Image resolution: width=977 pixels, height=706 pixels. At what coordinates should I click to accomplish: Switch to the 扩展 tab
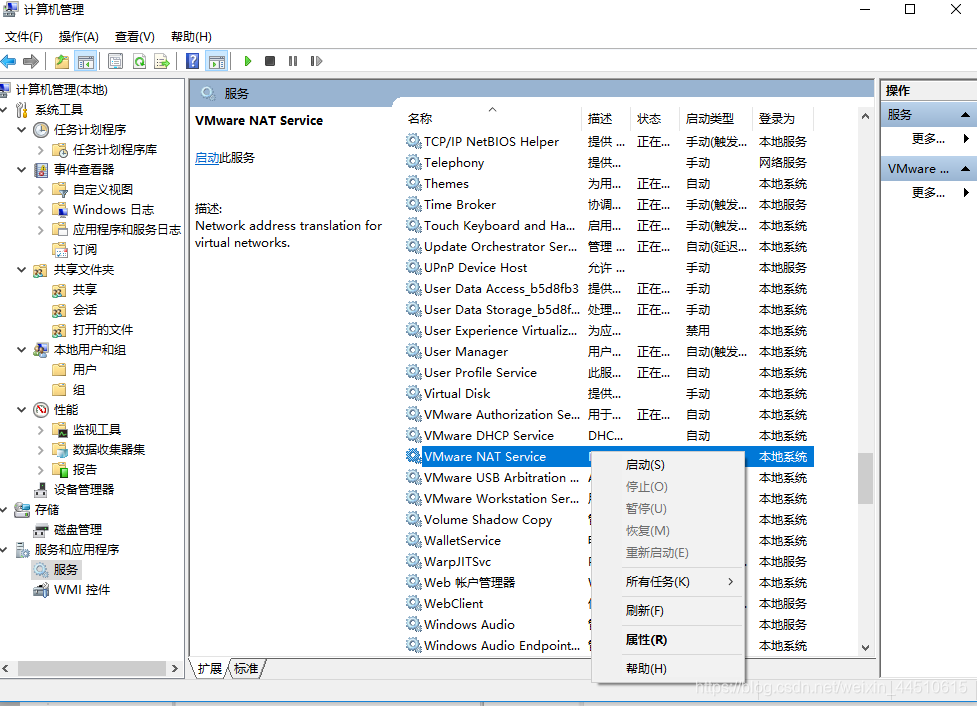[x=209, y=669]
